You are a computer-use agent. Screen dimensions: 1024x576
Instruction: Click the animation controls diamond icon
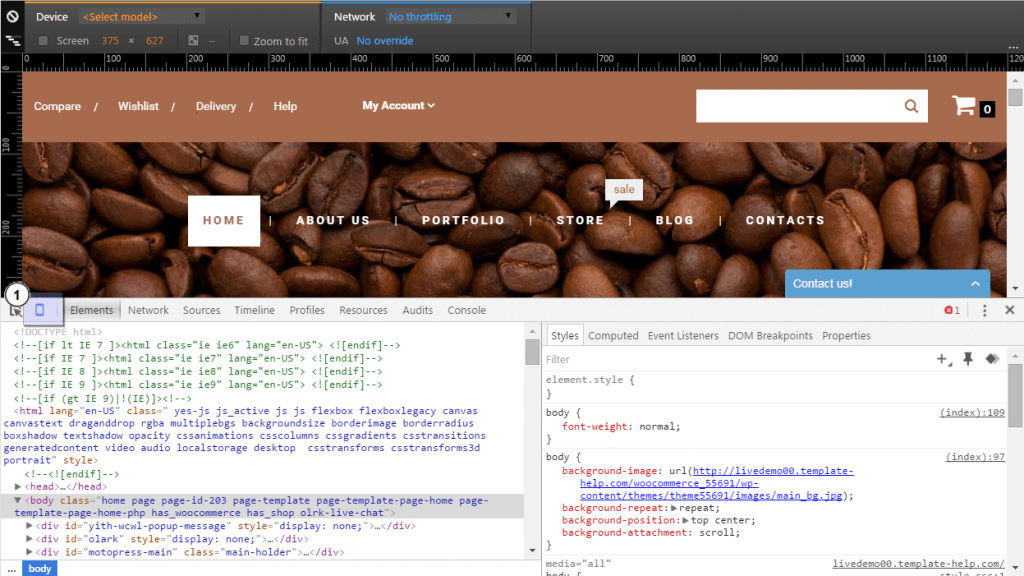[992, 359]
